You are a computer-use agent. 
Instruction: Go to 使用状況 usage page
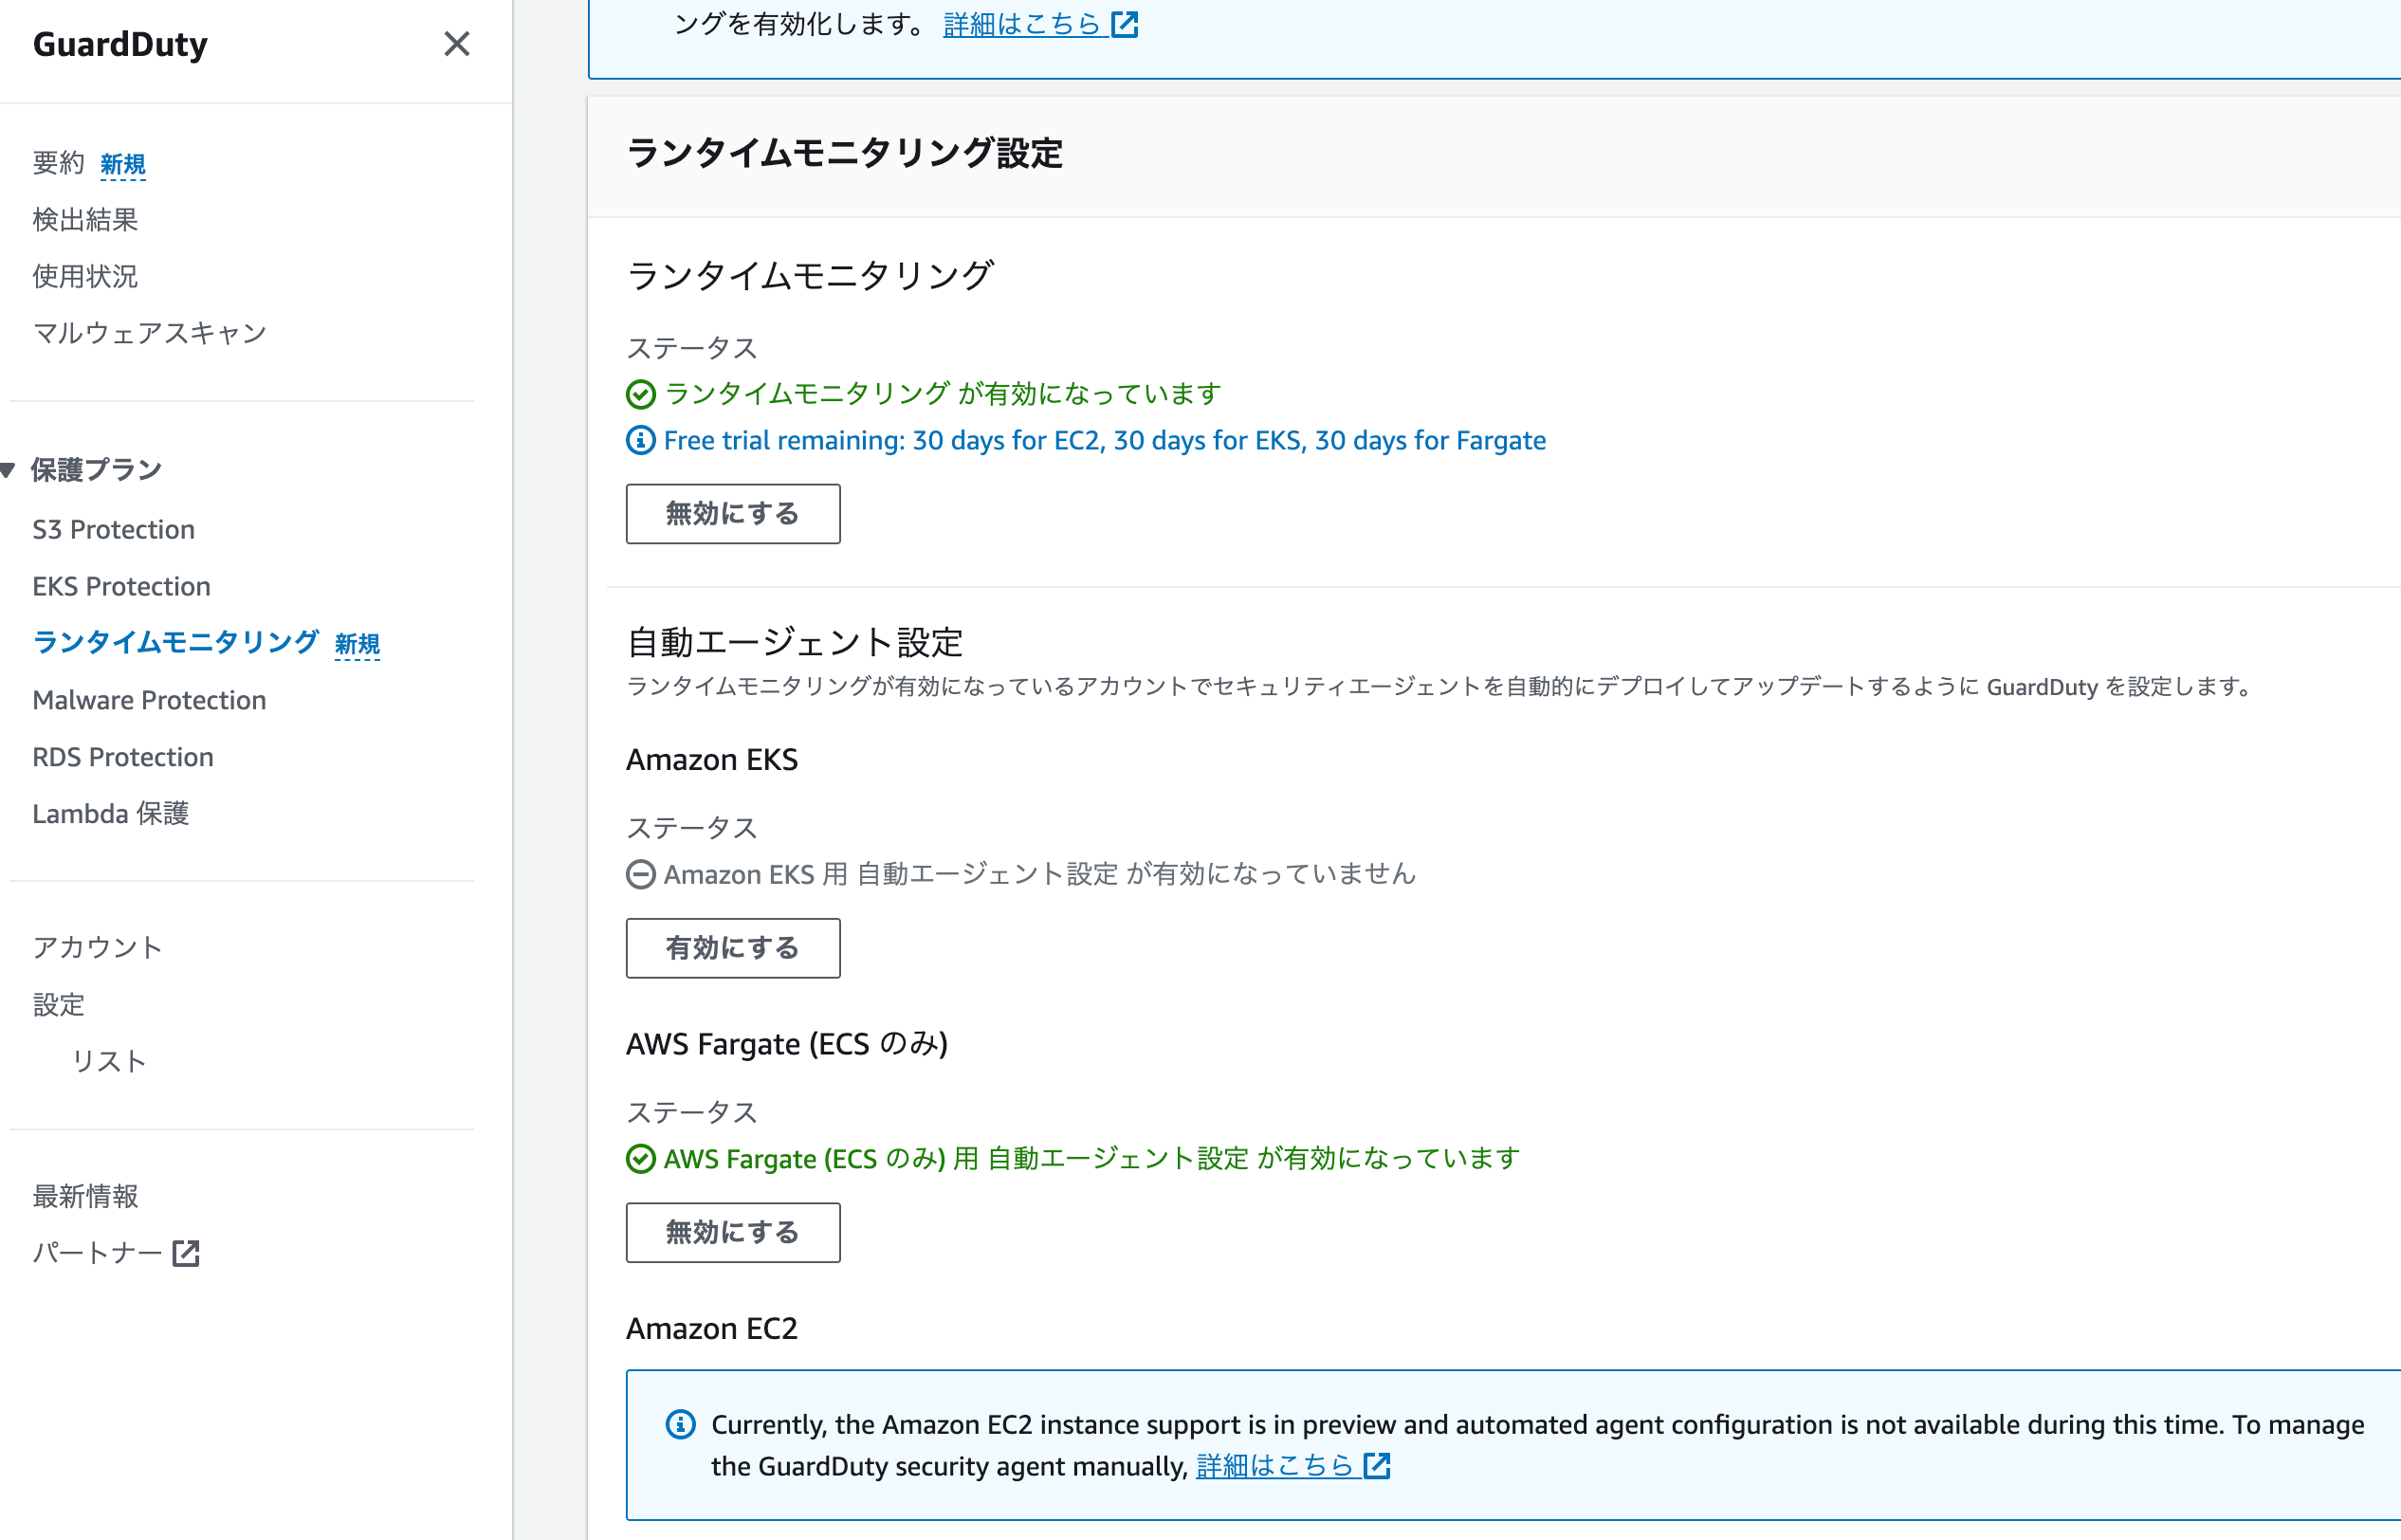(85, 276)
